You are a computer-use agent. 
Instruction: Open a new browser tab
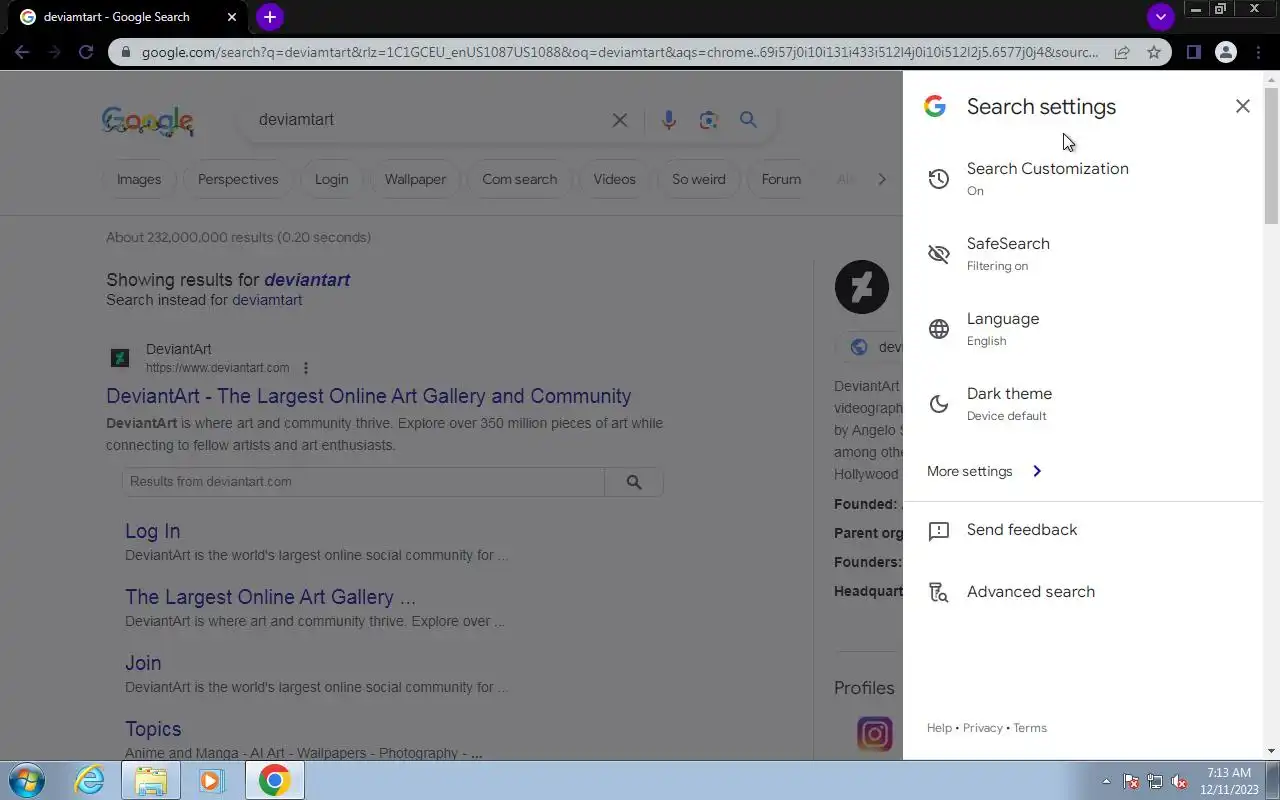[270, 17]
